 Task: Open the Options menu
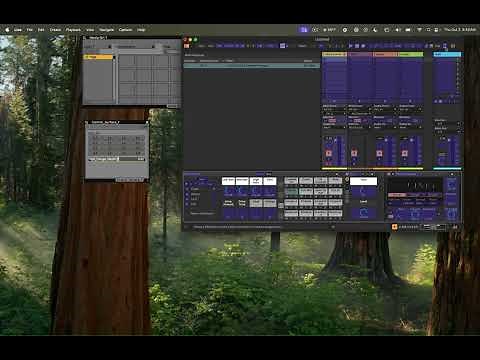pos(125,30)
